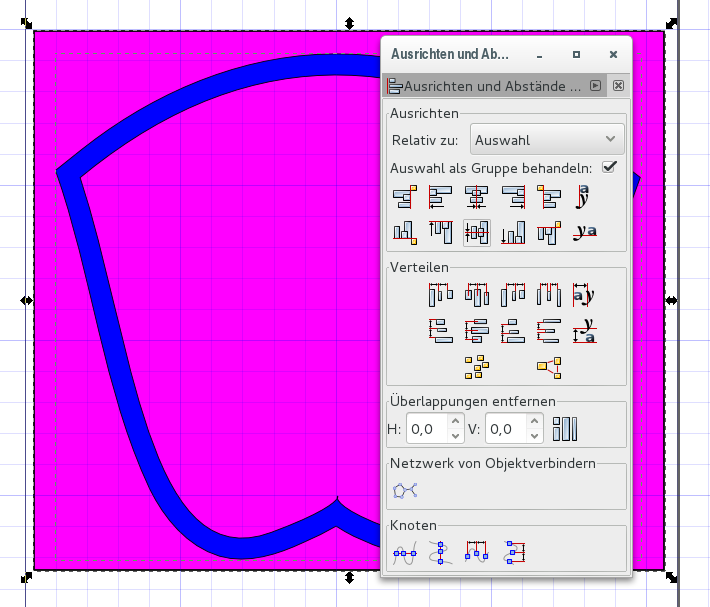Open the 'Relativ zu' Auswahl dropdown

point(547,140)
